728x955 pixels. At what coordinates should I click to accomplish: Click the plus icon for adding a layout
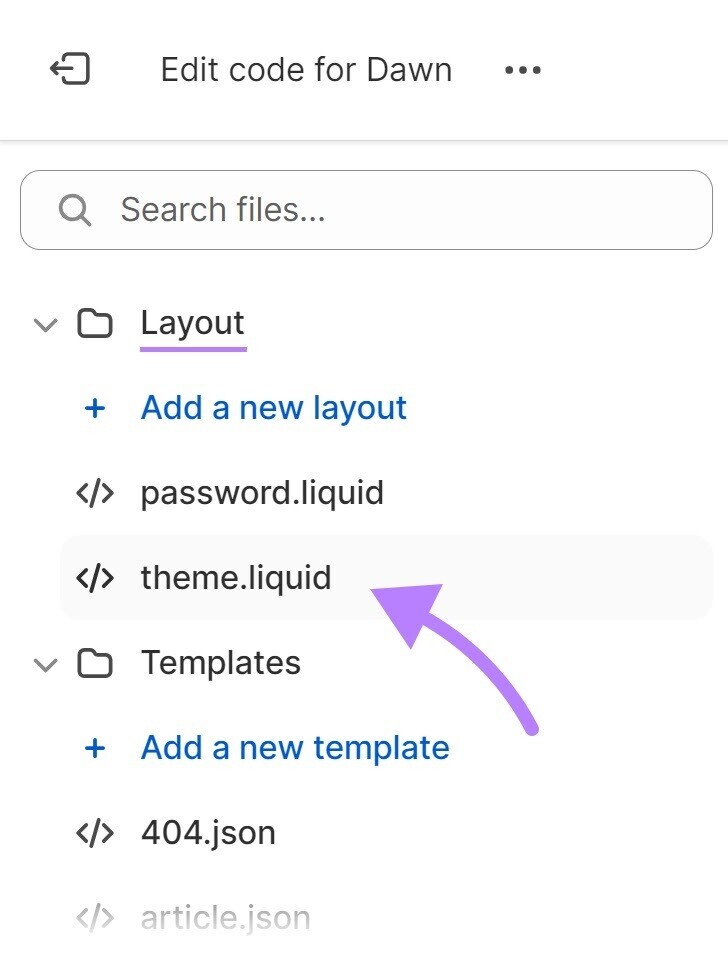pos(94,408)
